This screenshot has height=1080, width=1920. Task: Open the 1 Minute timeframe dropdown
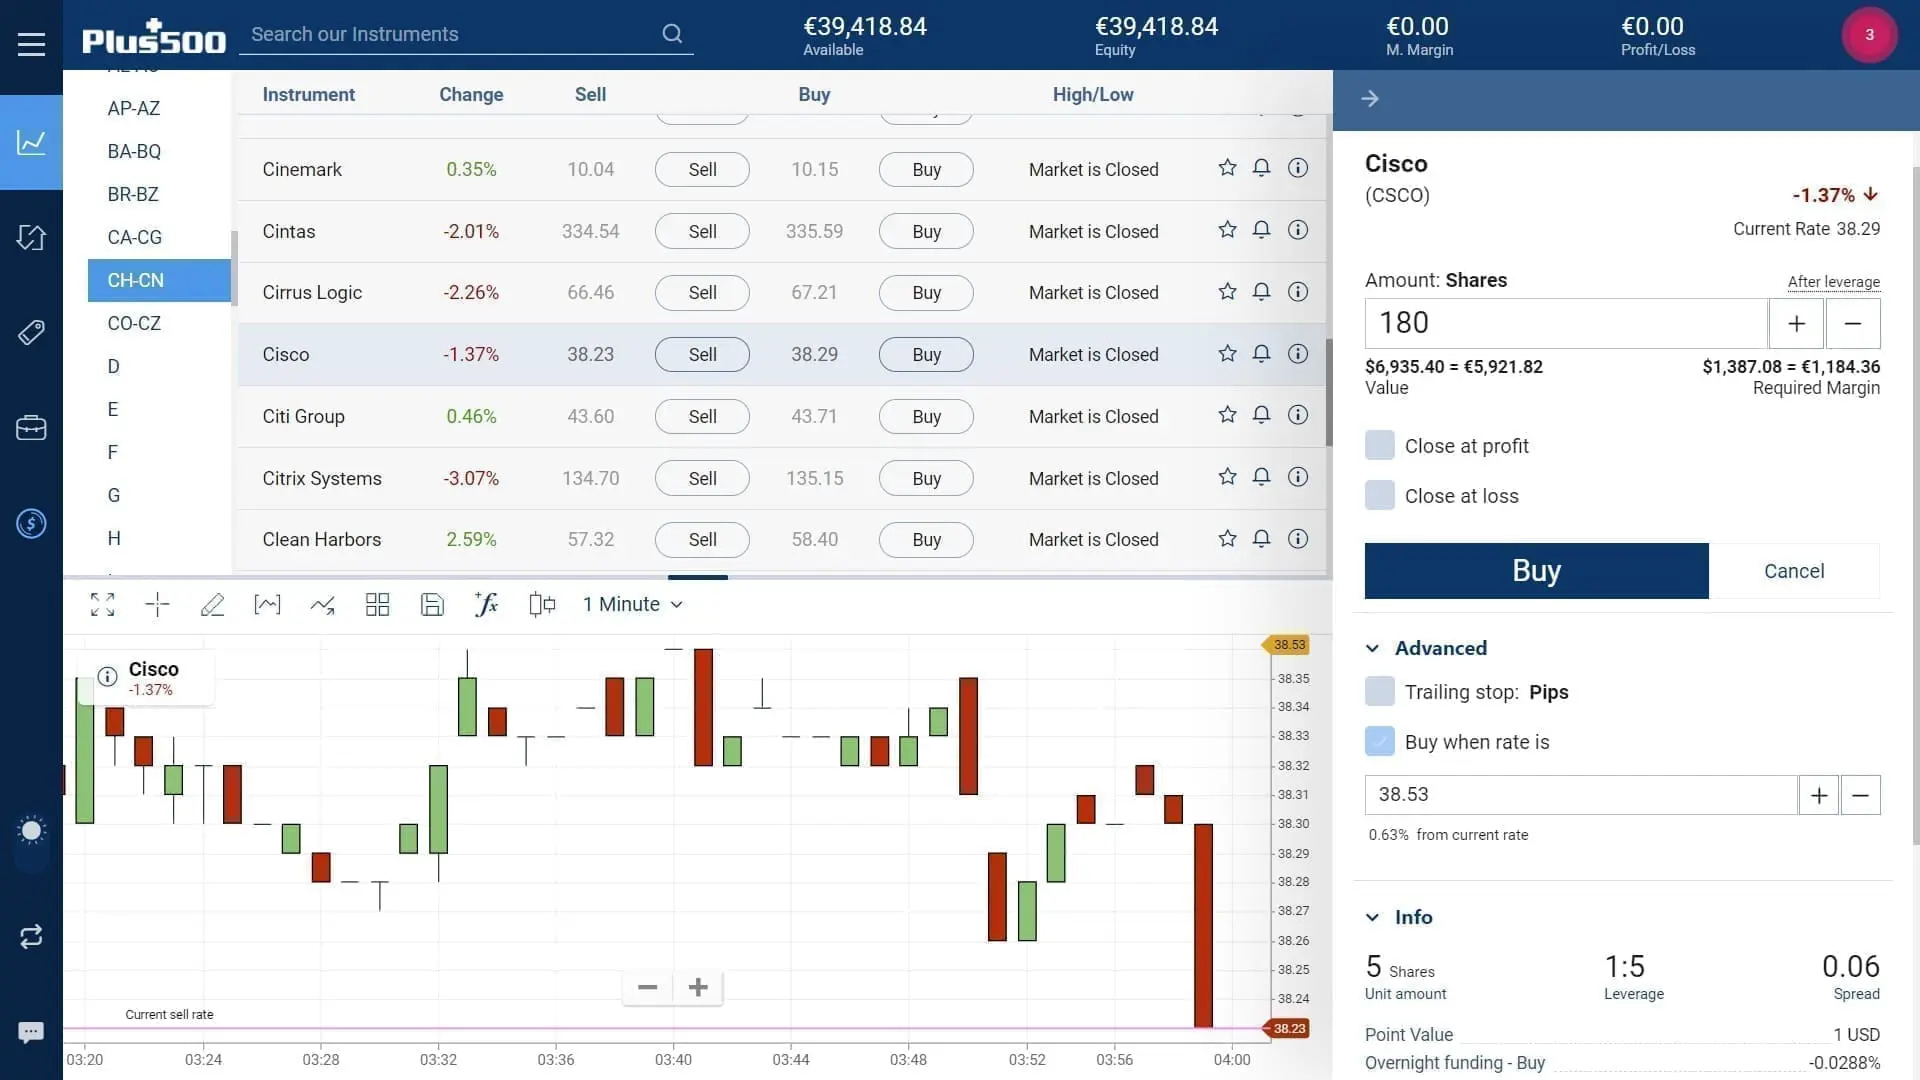coord(632,604)
